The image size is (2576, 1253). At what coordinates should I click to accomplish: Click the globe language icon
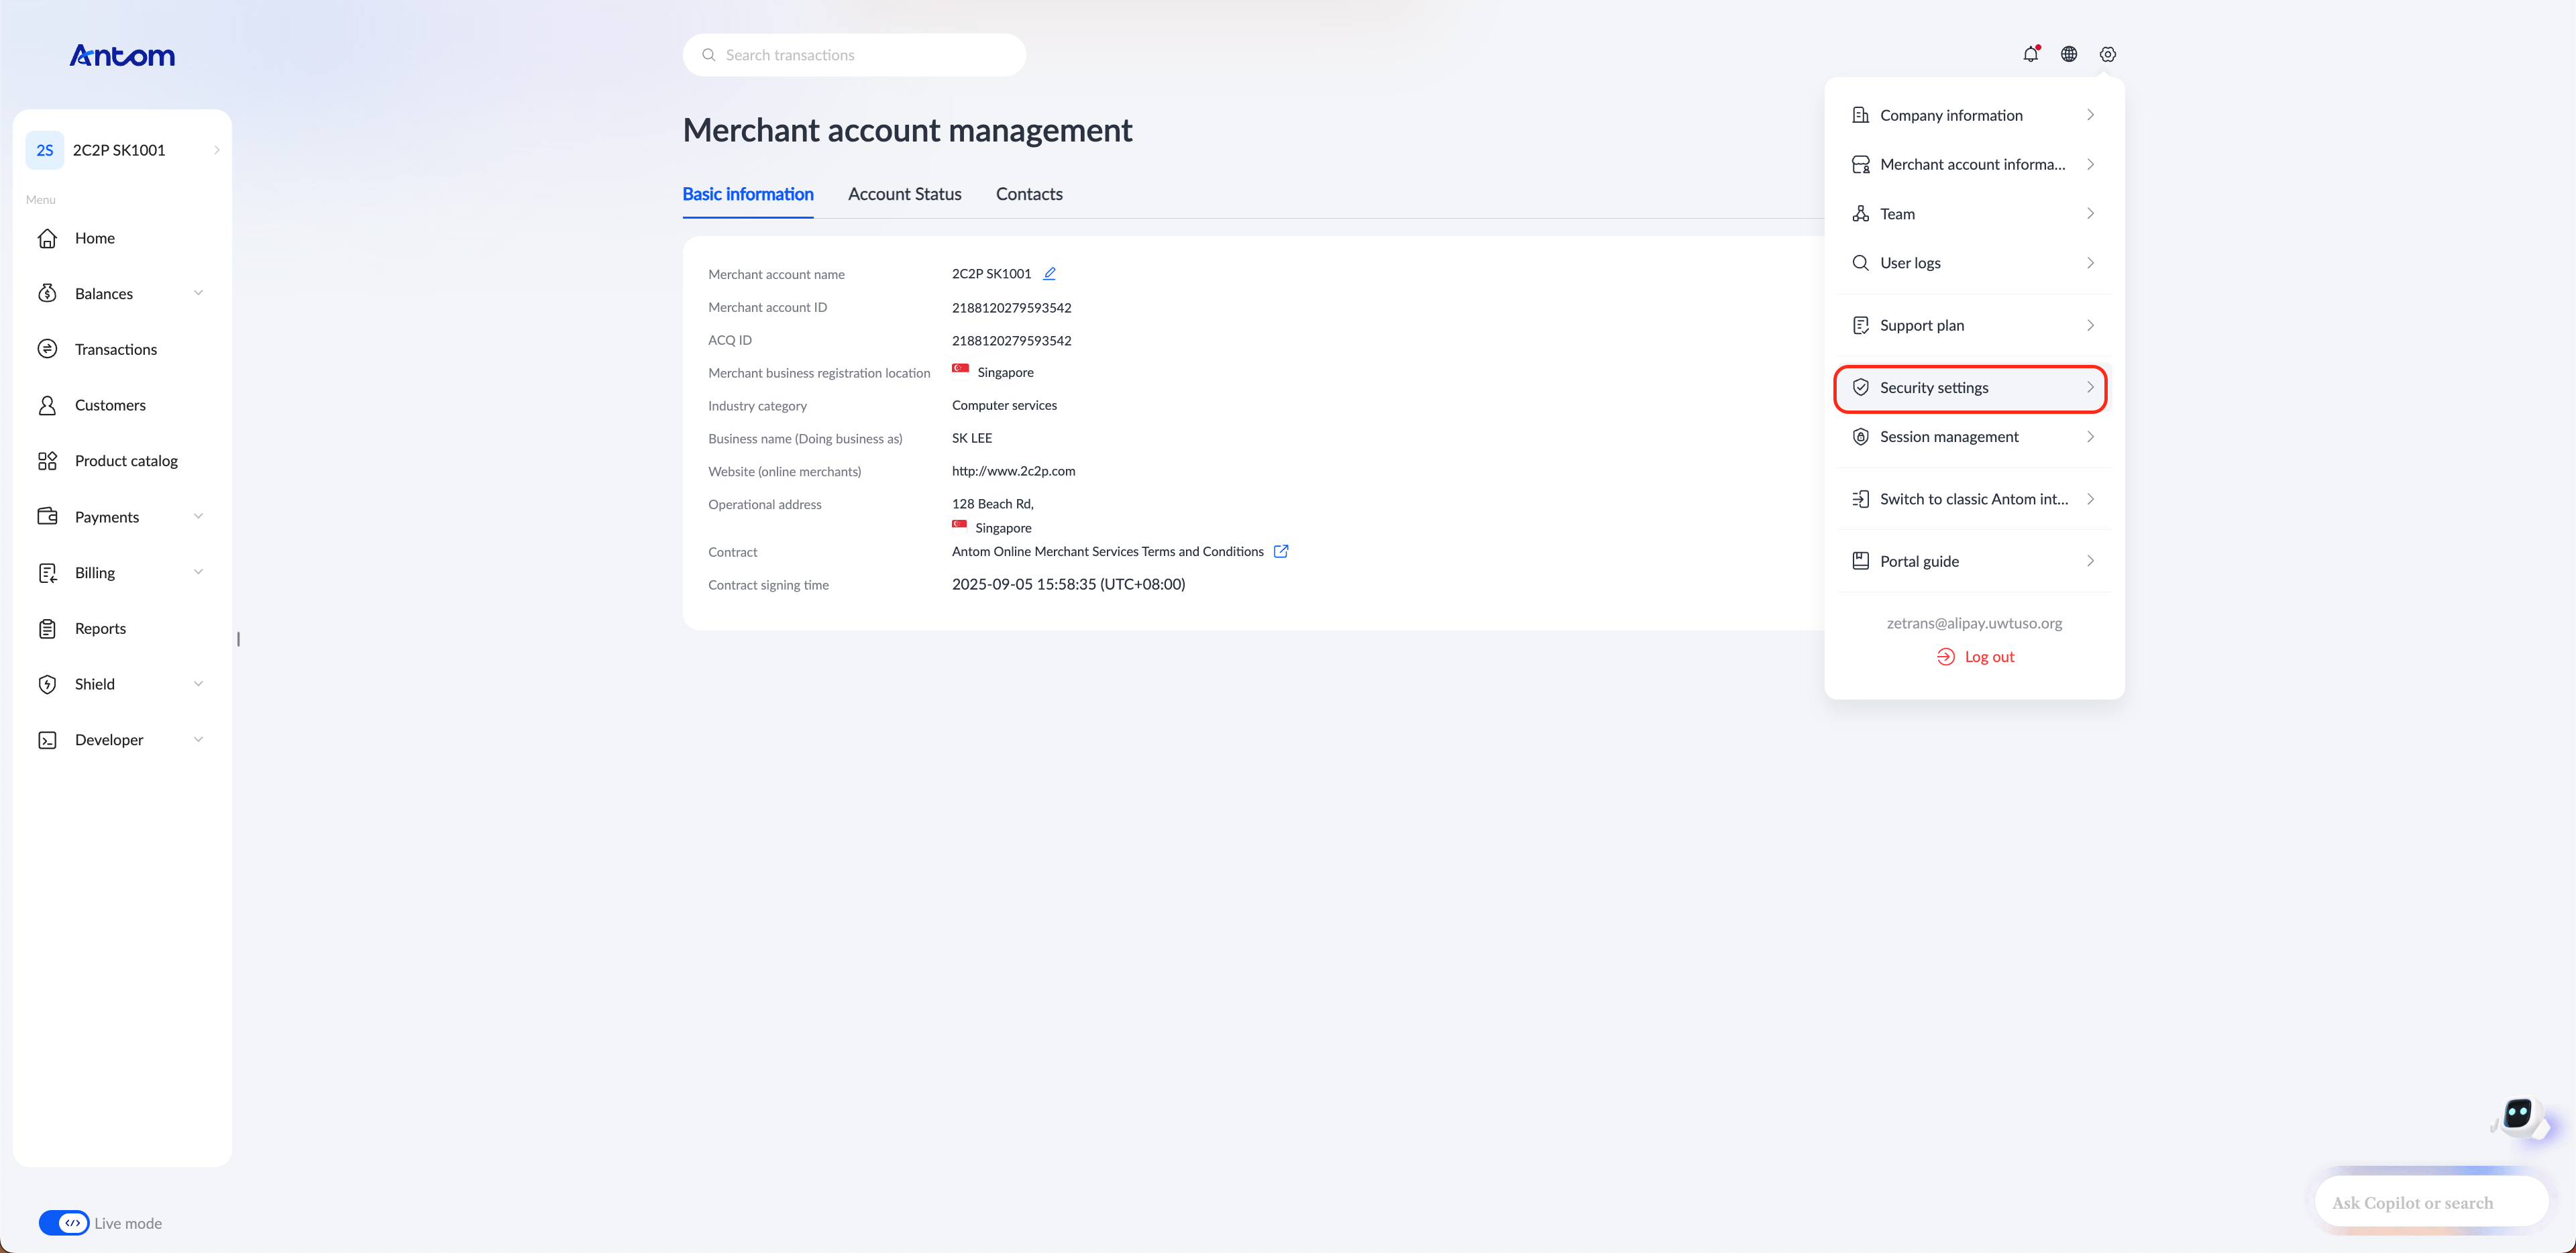click(2069, 54)
